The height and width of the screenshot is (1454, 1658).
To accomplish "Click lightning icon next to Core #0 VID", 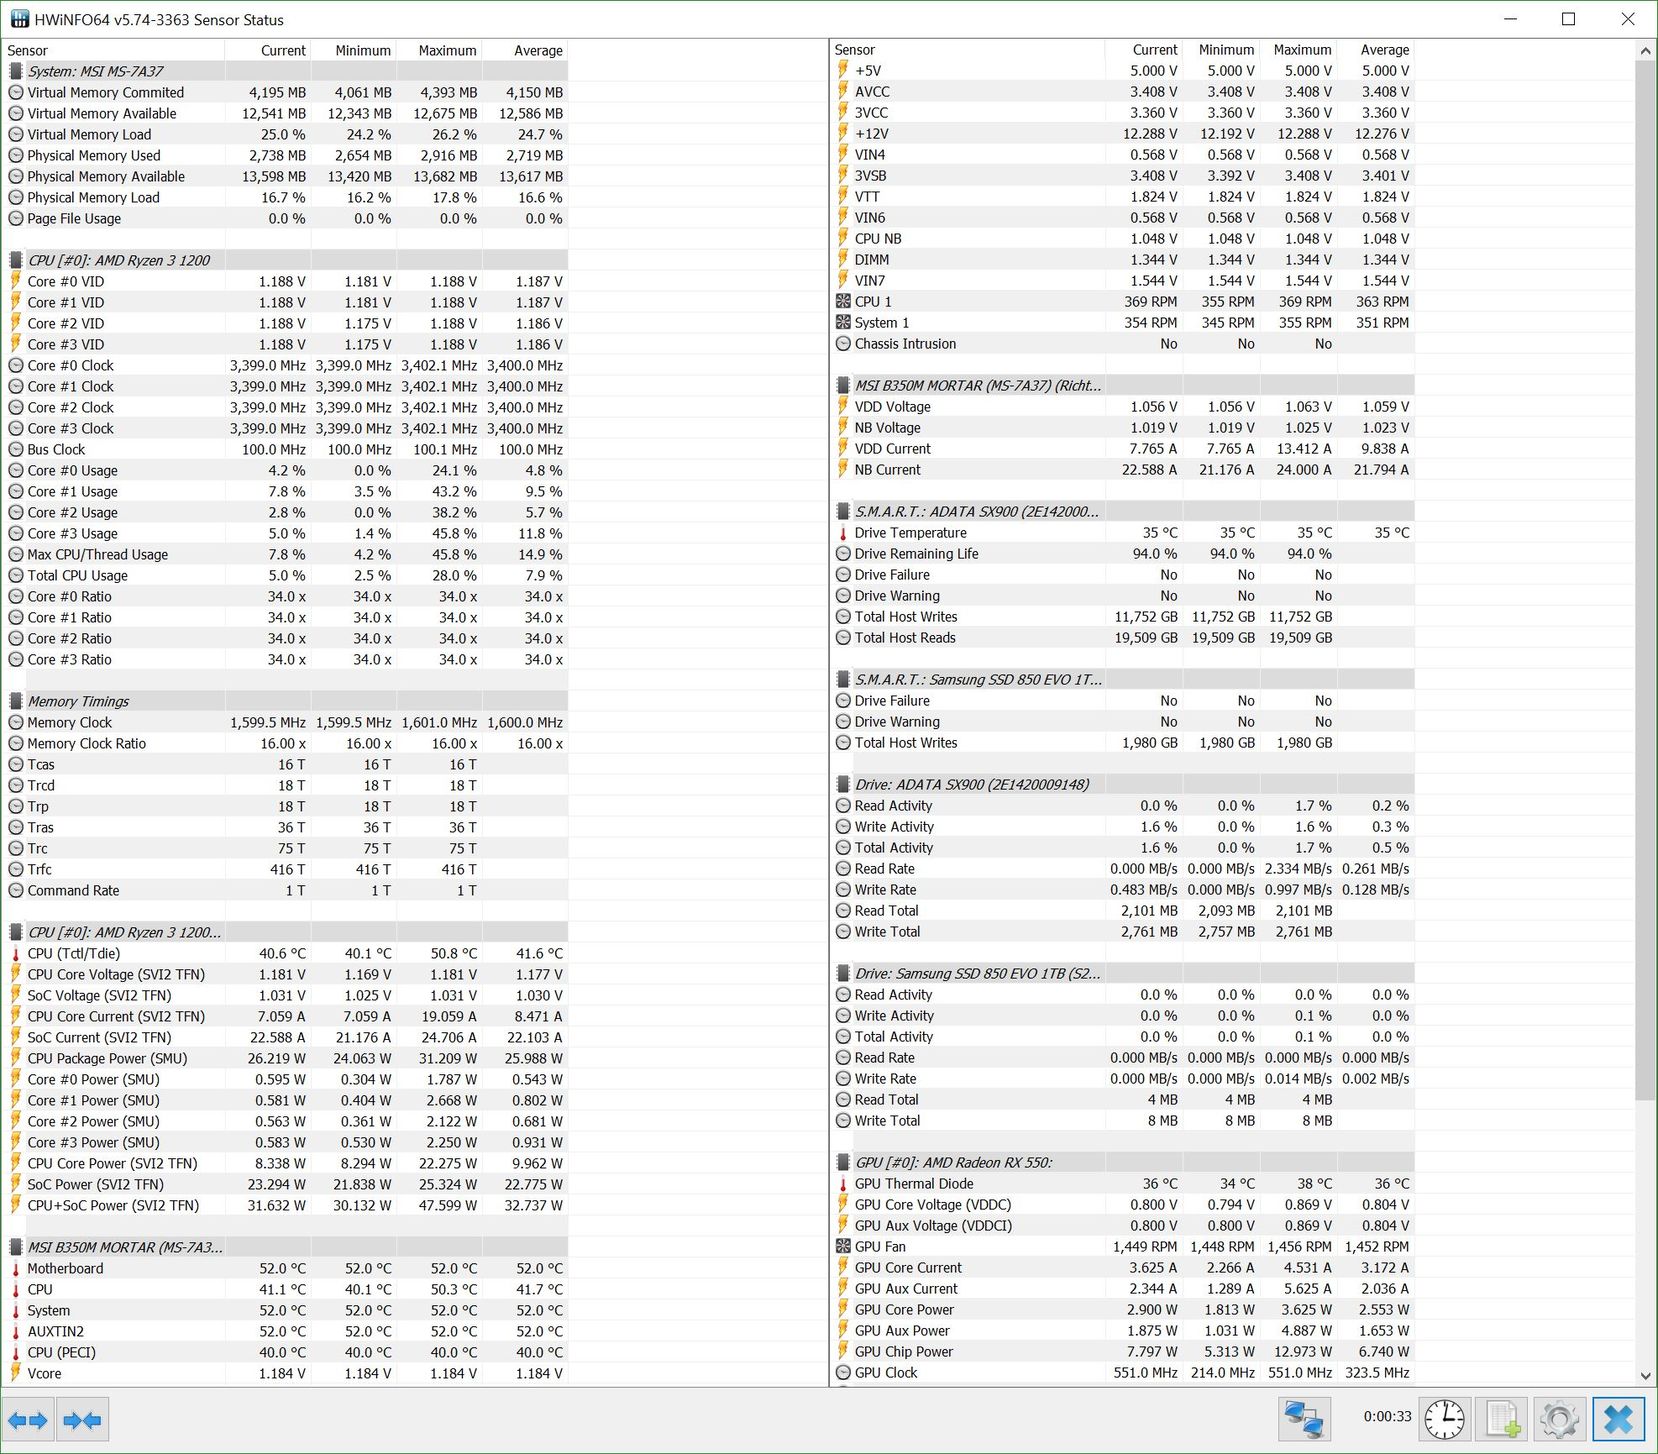I will pyautogui.click(x=16, y=281).
